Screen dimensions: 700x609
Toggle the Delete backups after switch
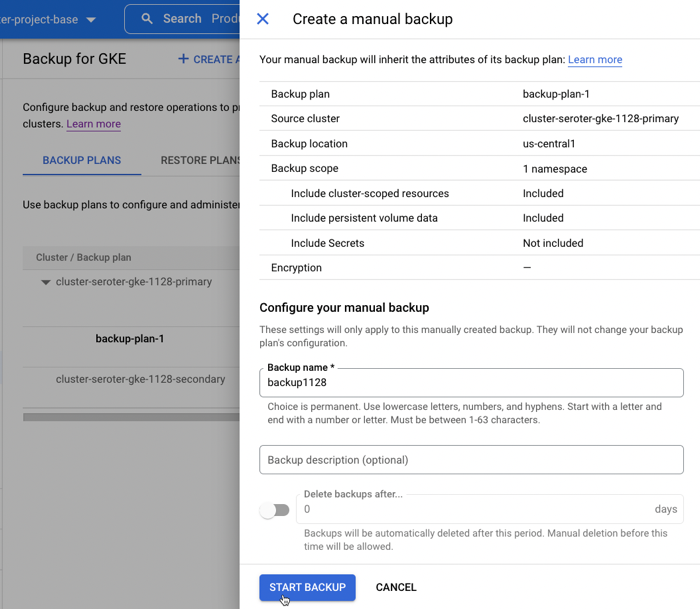[274, 510]
